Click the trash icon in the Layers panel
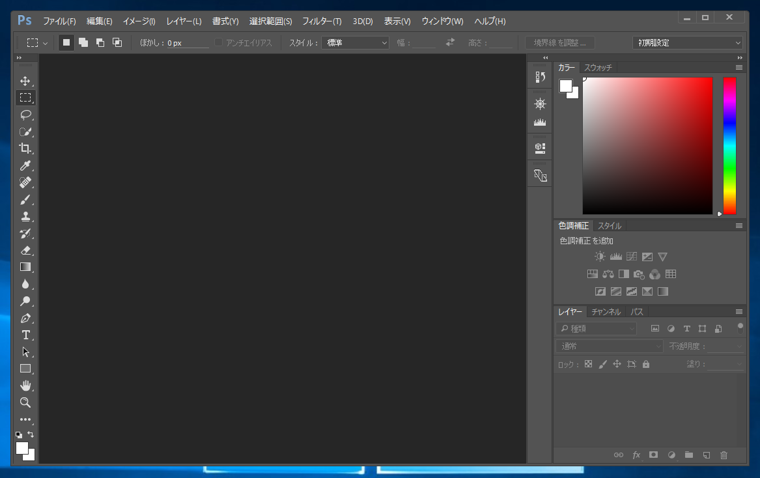Image resolution: width=760 pixels, height=478 pixels. [724, 455]
